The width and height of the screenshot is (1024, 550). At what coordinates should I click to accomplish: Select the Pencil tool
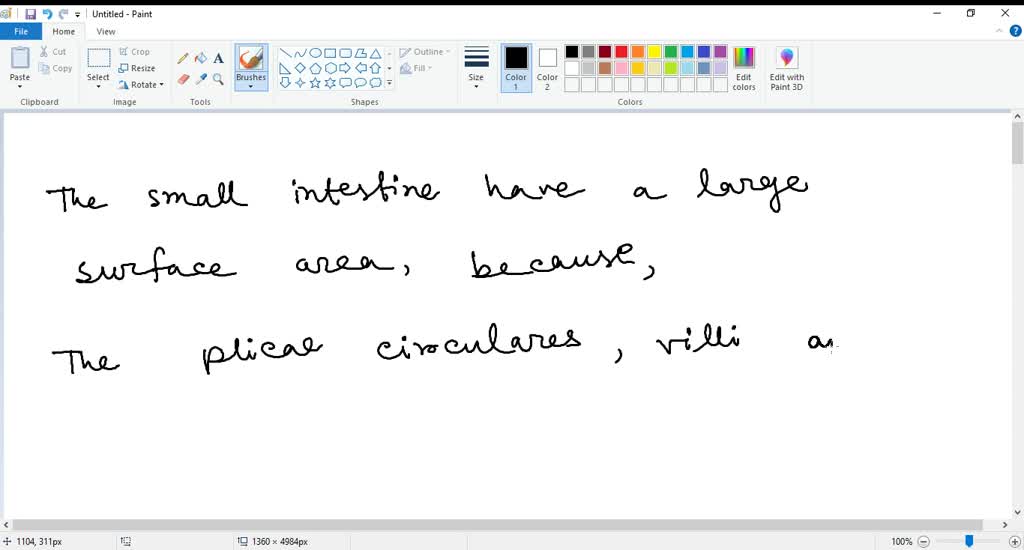pos(183,58)
